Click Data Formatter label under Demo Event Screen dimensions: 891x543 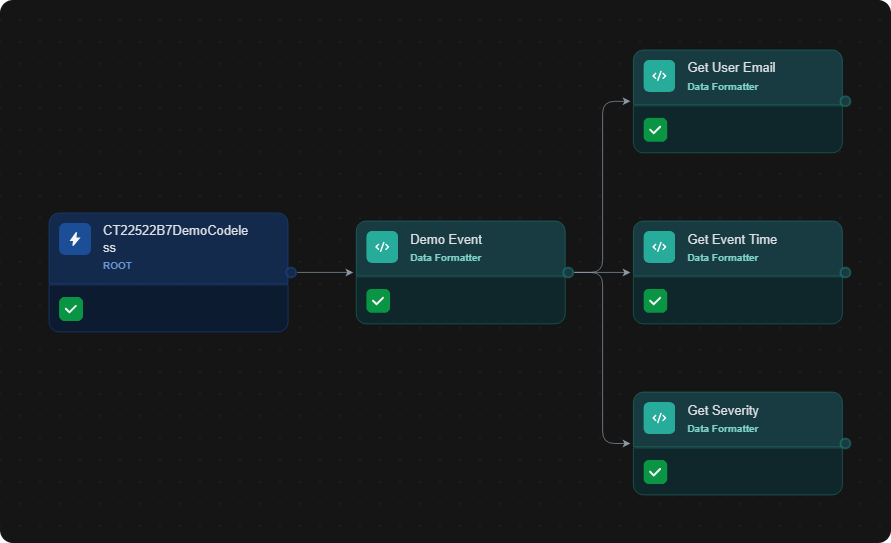coord(446,258)
